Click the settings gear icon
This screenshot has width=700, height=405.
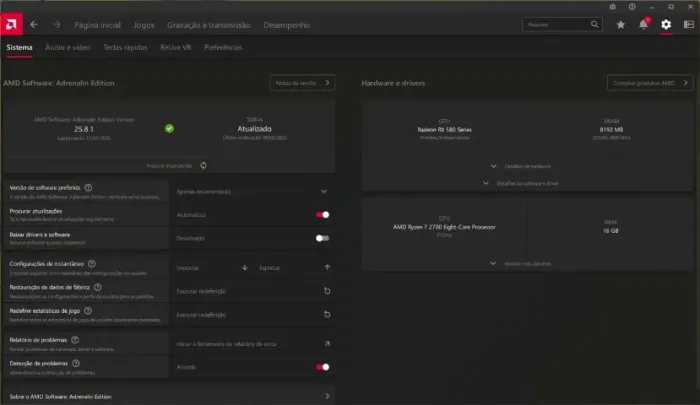coord(666,23)
